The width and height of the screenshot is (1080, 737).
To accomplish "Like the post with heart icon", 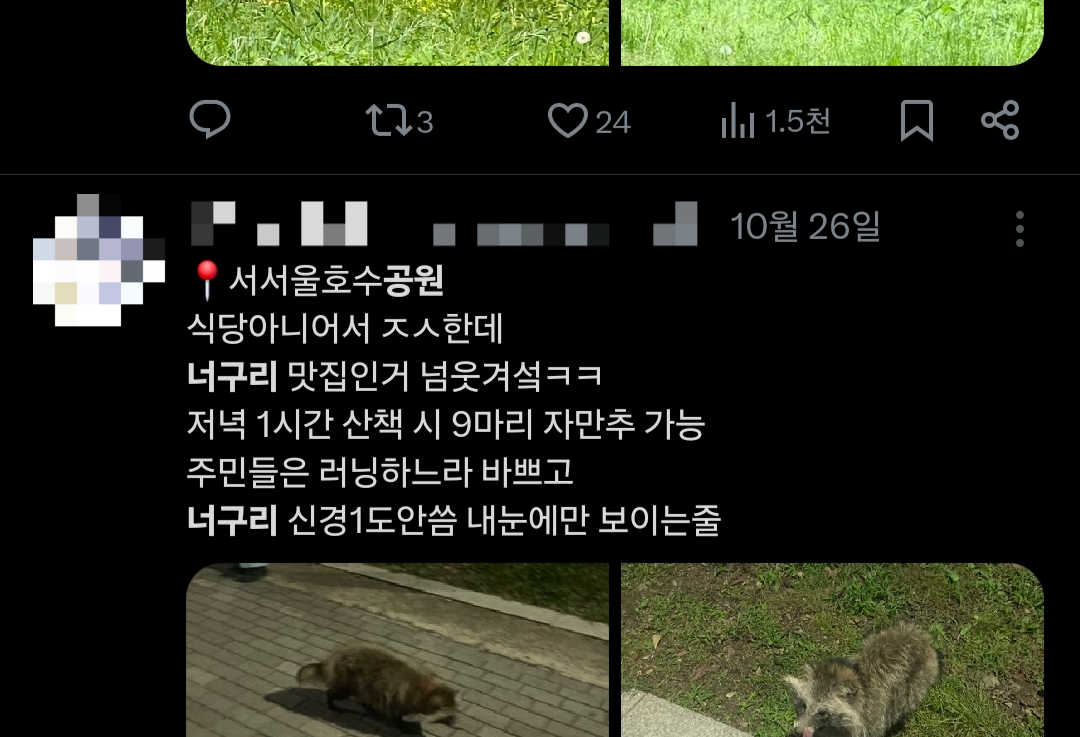I will pyautogui.click(x=568, y=121).
